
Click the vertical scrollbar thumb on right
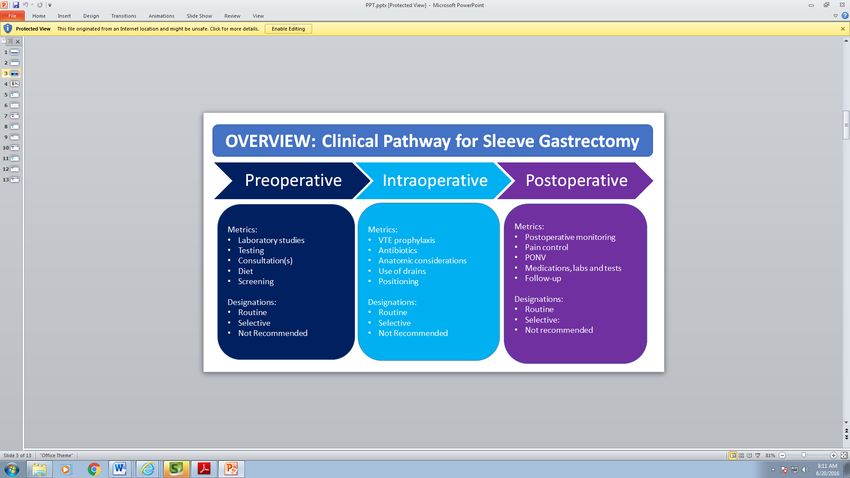(x=846, y=125)
